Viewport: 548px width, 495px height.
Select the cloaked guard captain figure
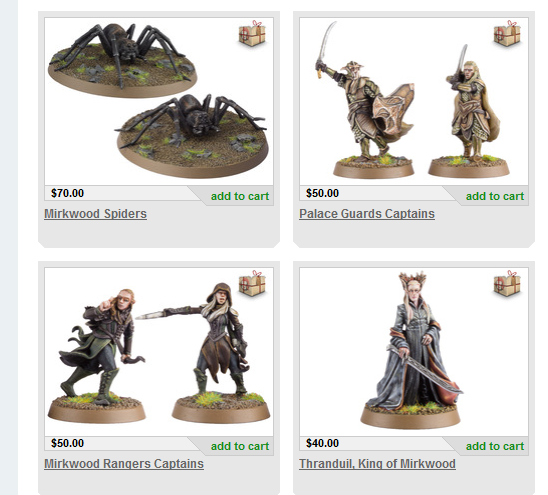pyautogui.click(x=470, y=112)
